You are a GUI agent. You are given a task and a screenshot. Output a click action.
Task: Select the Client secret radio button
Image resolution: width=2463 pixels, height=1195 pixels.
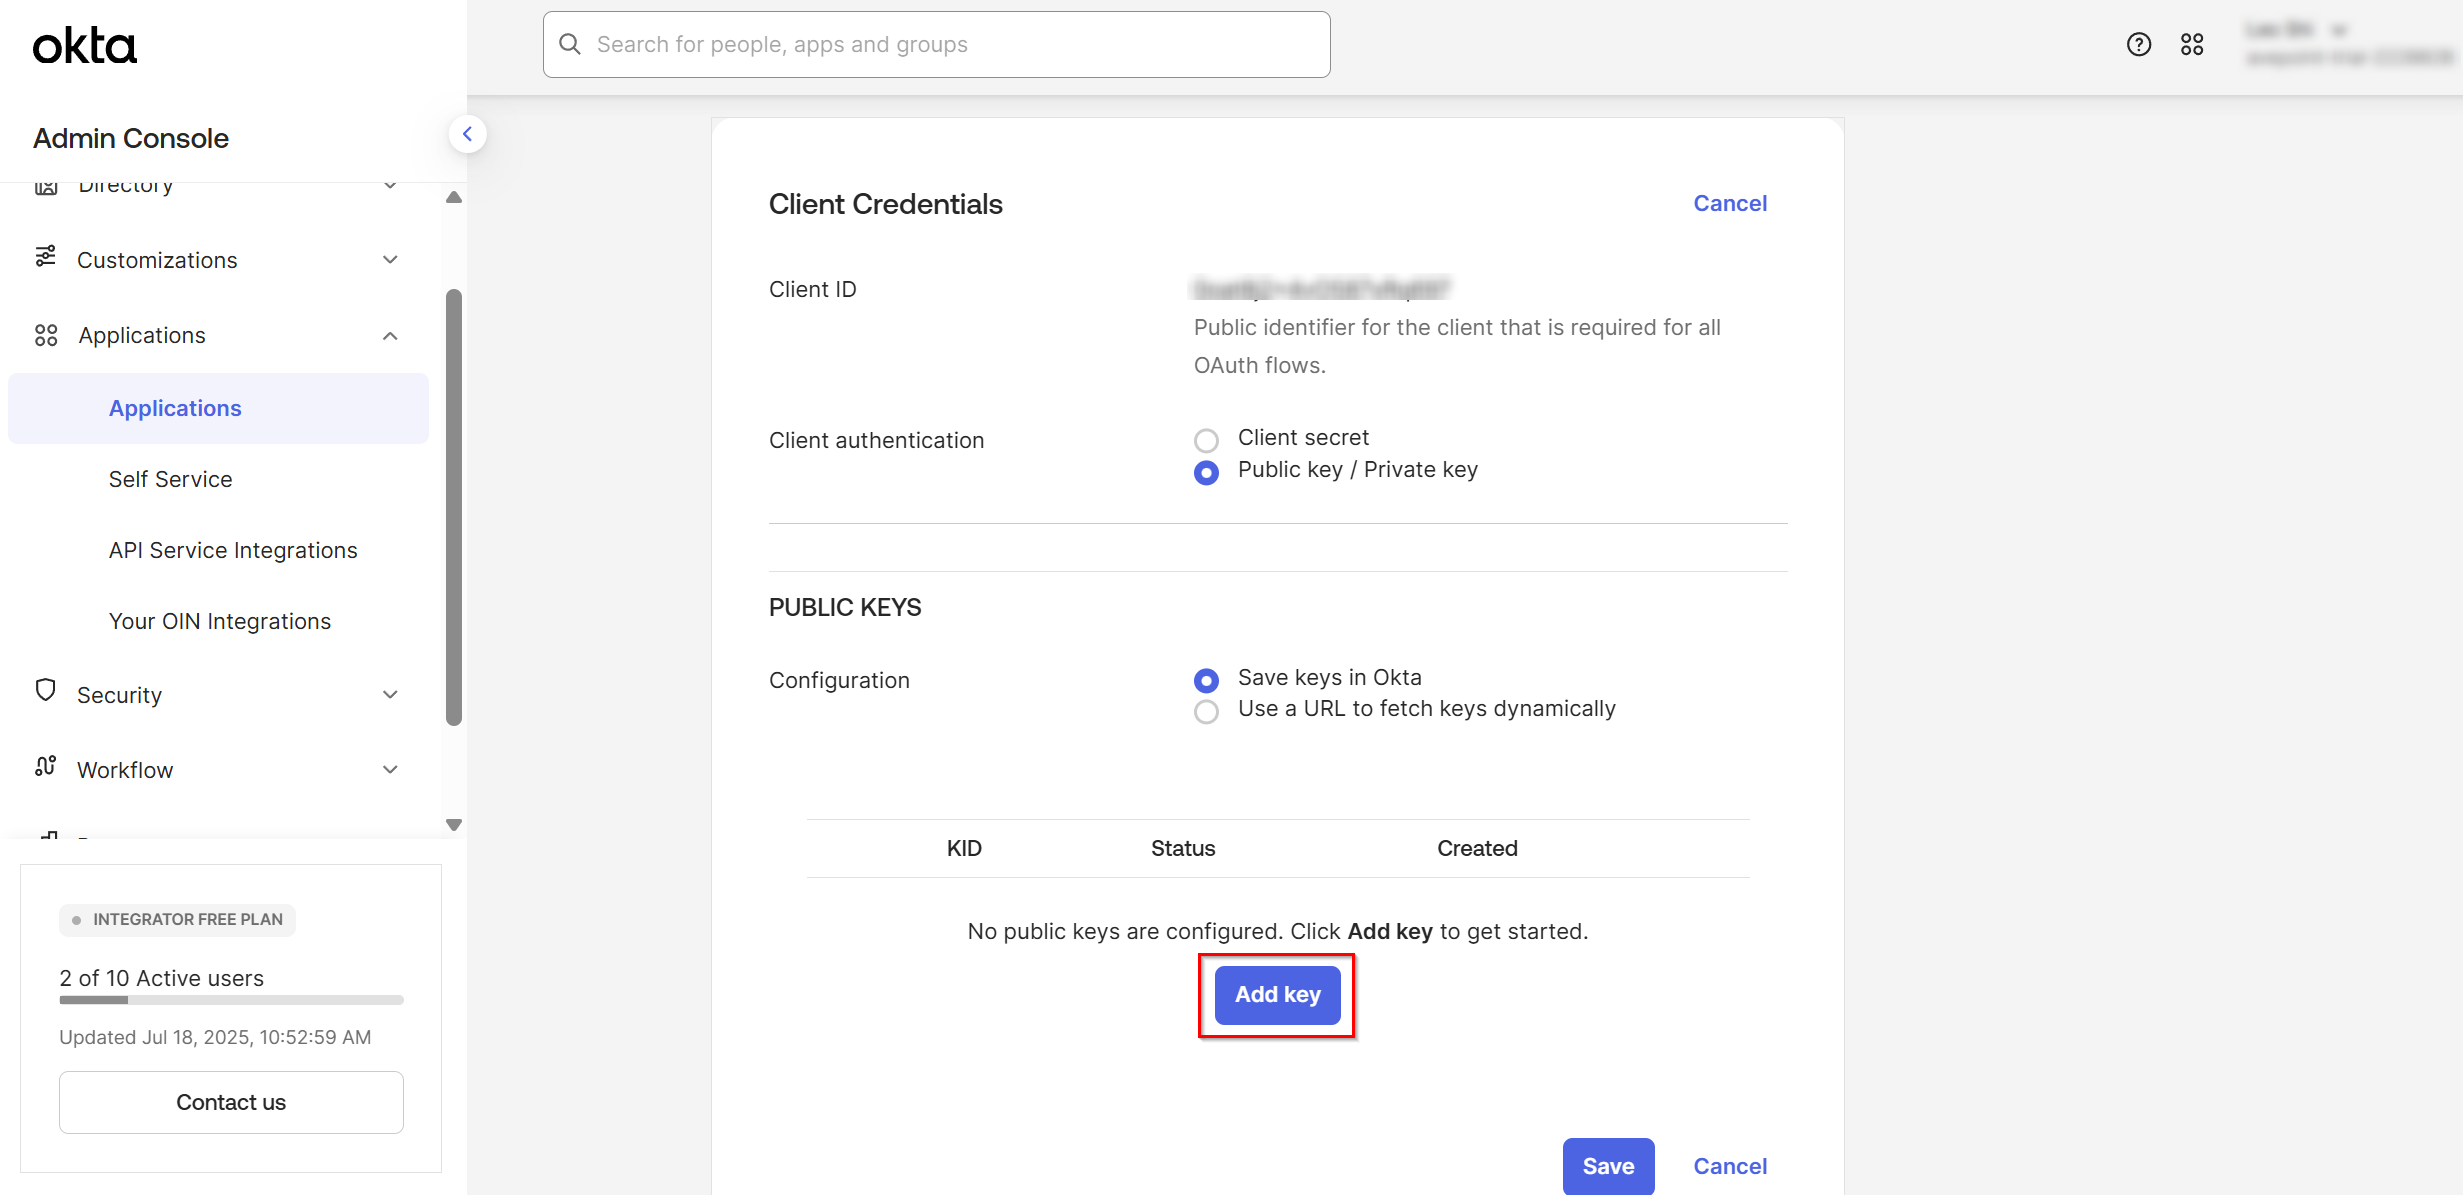(1206, 440)
